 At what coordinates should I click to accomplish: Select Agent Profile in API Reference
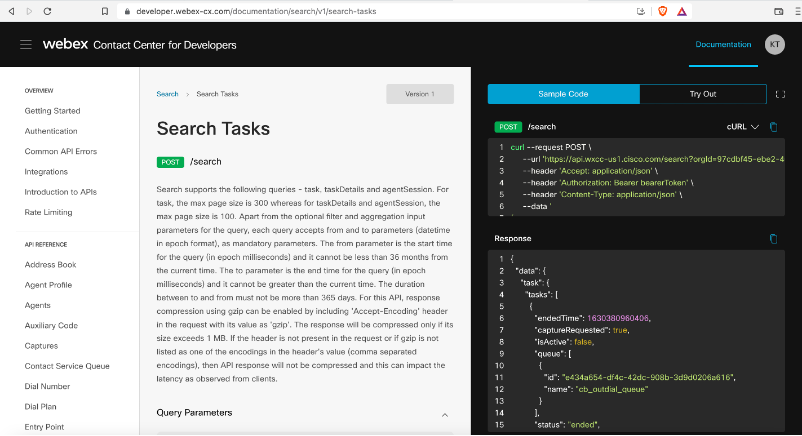pyautogui.click(x=48, y=285)
